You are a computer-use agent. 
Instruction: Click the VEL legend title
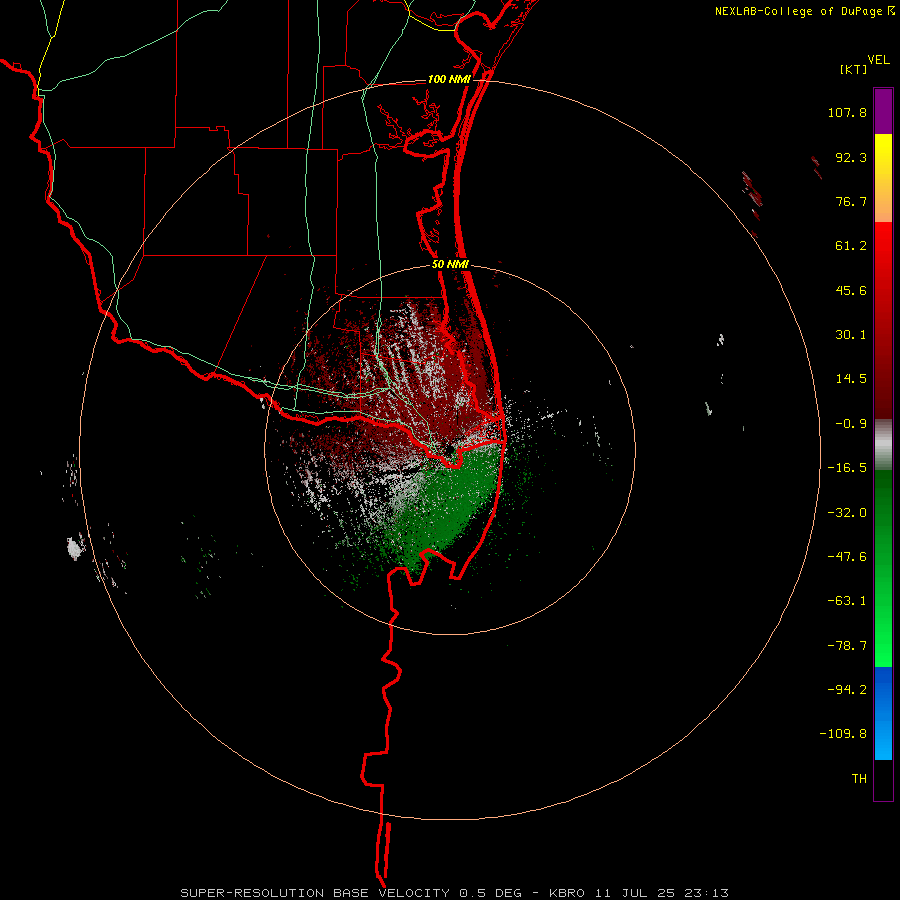(878, 60)
